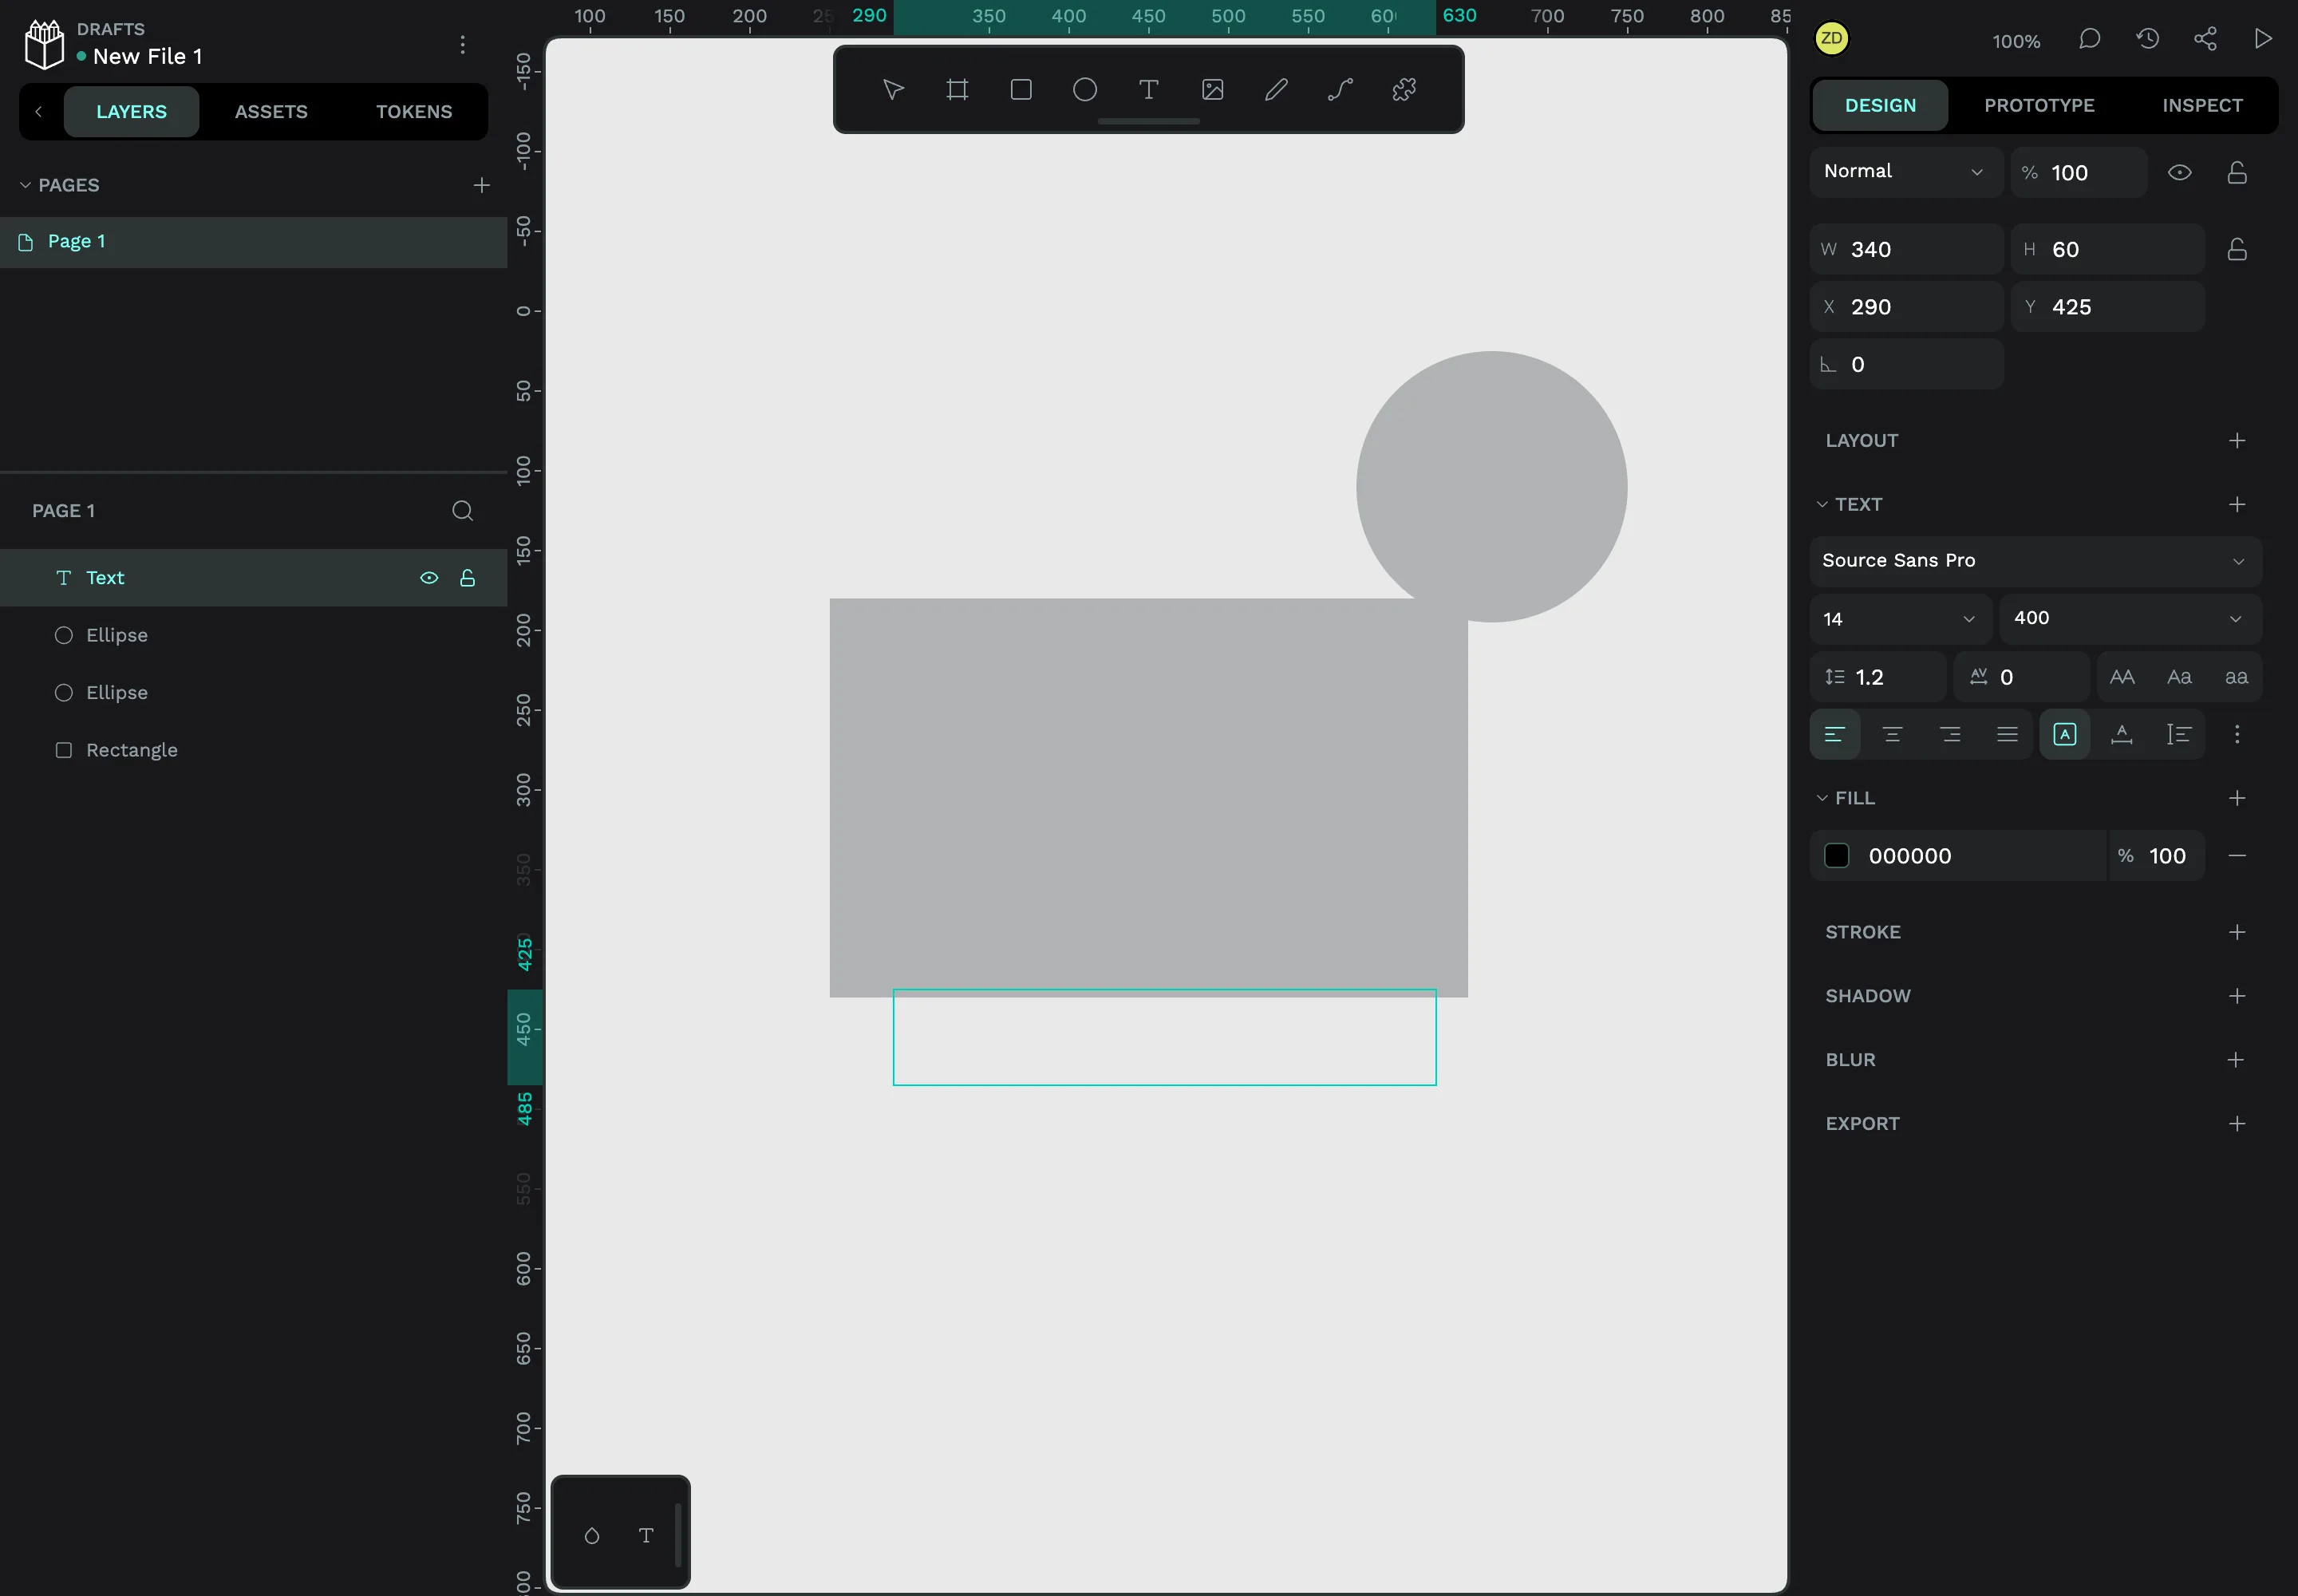The height and width of the screenshot is (1596, 2298).
Task: Open the Plugins puzzle icon
Action: 1404,90
